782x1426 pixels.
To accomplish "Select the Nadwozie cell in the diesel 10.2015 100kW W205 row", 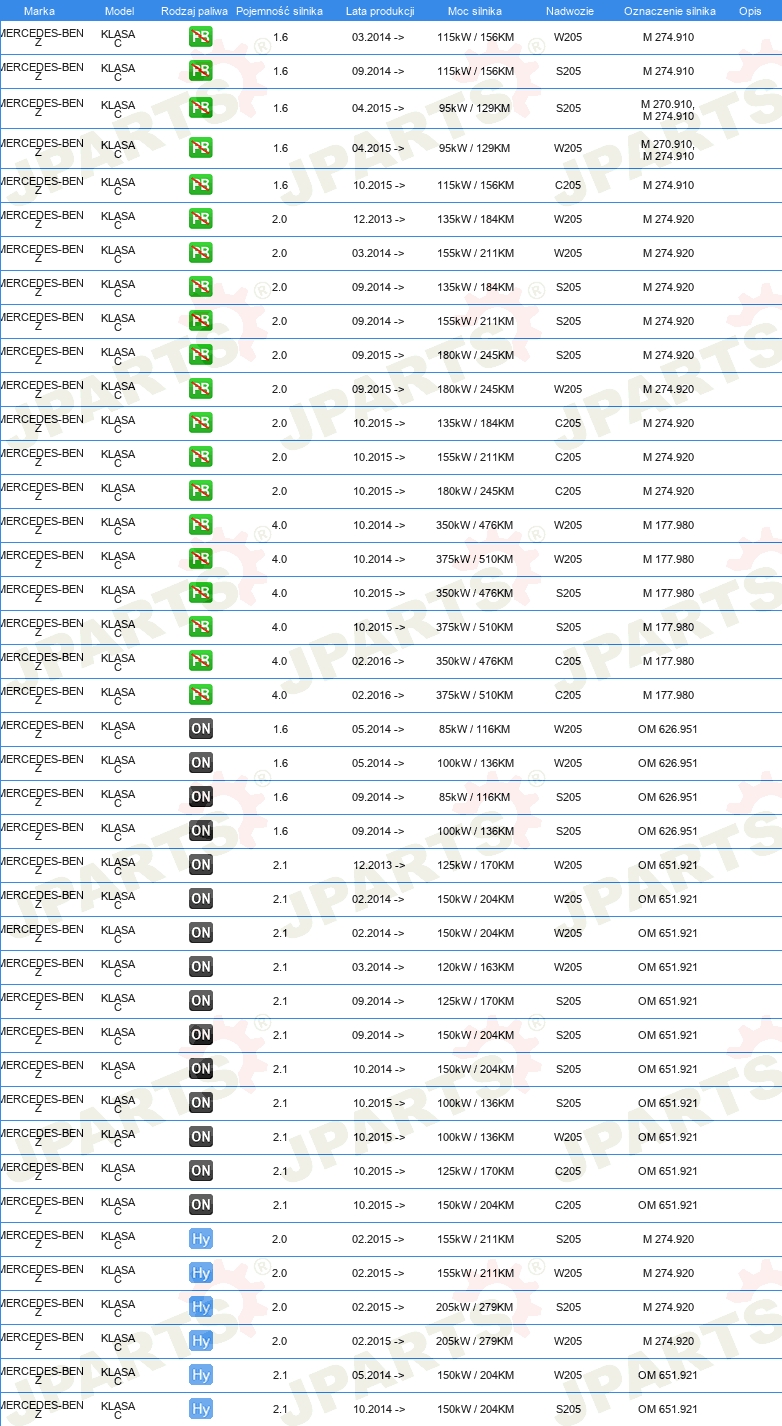I will point(568,1137).
